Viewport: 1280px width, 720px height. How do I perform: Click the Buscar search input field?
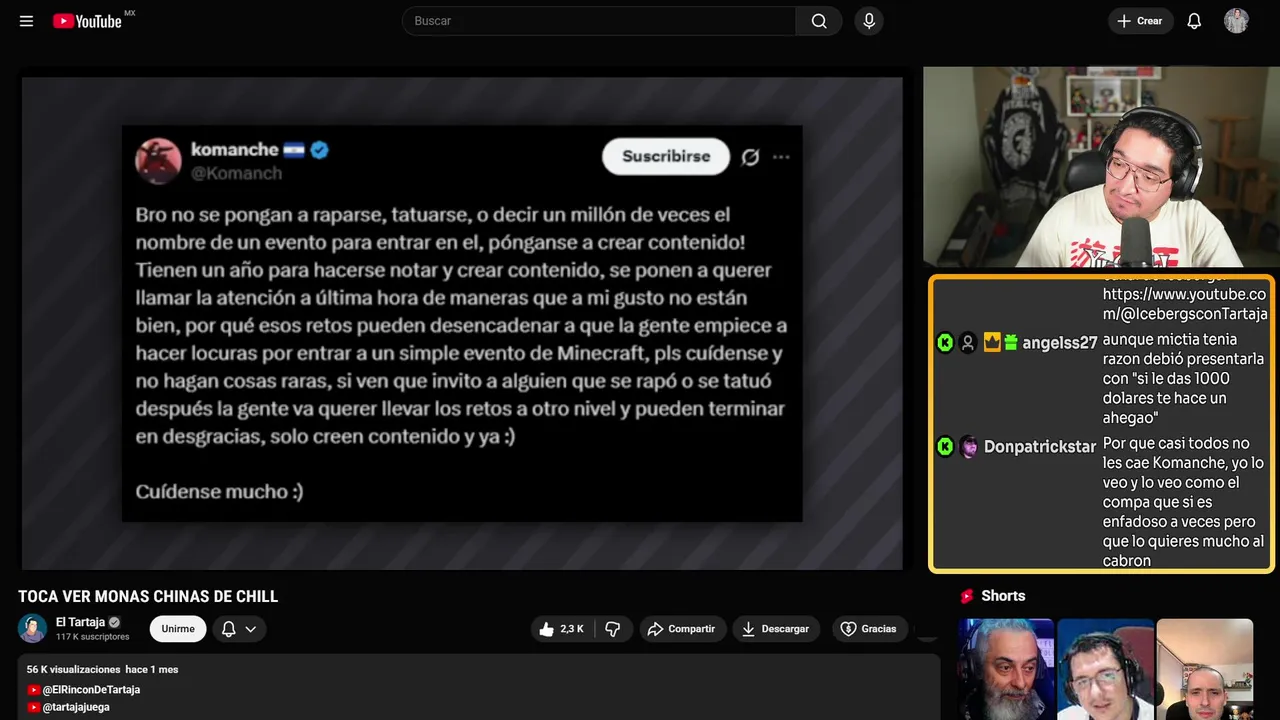click(x=599, y=21)
